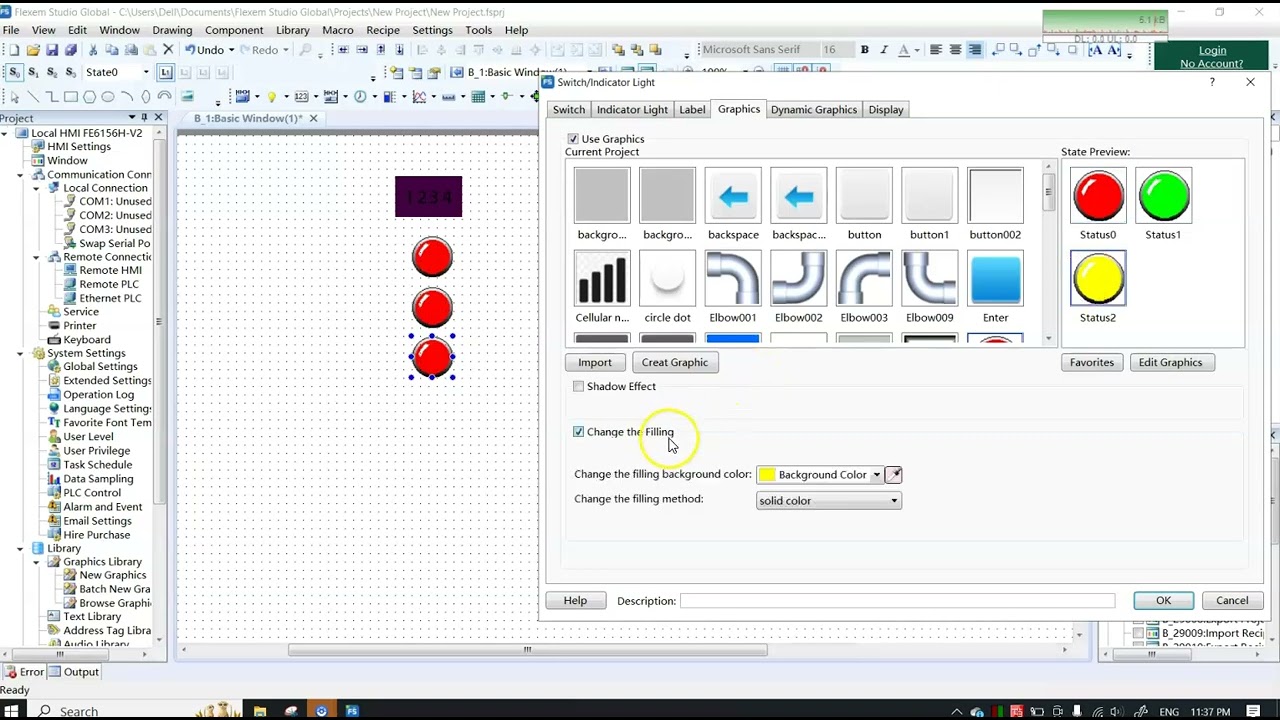Image resolution: width=1280 pixels, height=720 pixels.
Task: Collapse the Local Connection tree node
Action: coord(36,188)
